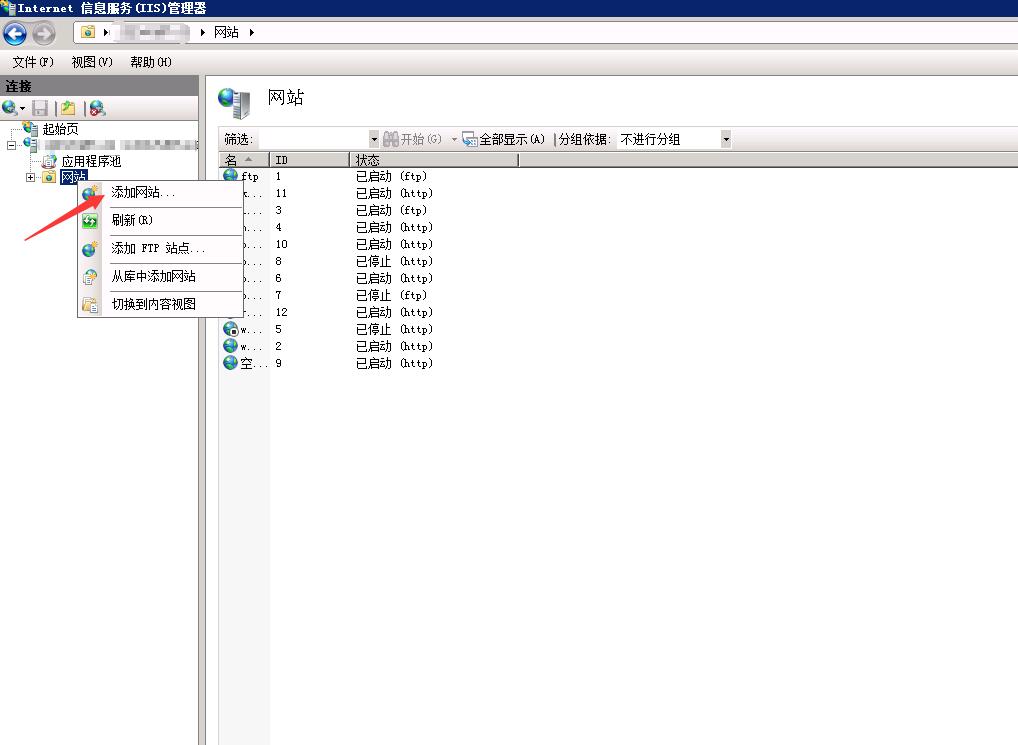Click the create new connection globe icon

coord(10,108)
